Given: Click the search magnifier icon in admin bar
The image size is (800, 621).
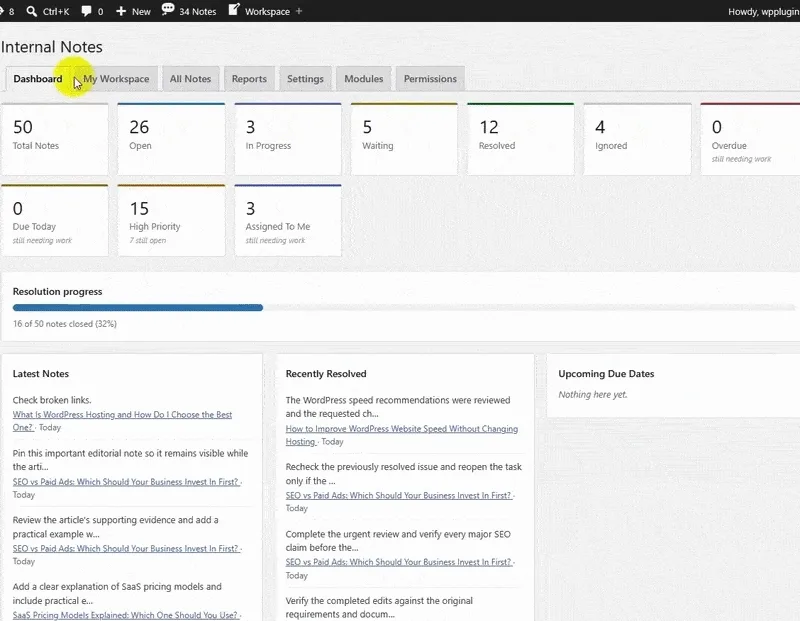Looking at the screenshot, I should (32, 11).
